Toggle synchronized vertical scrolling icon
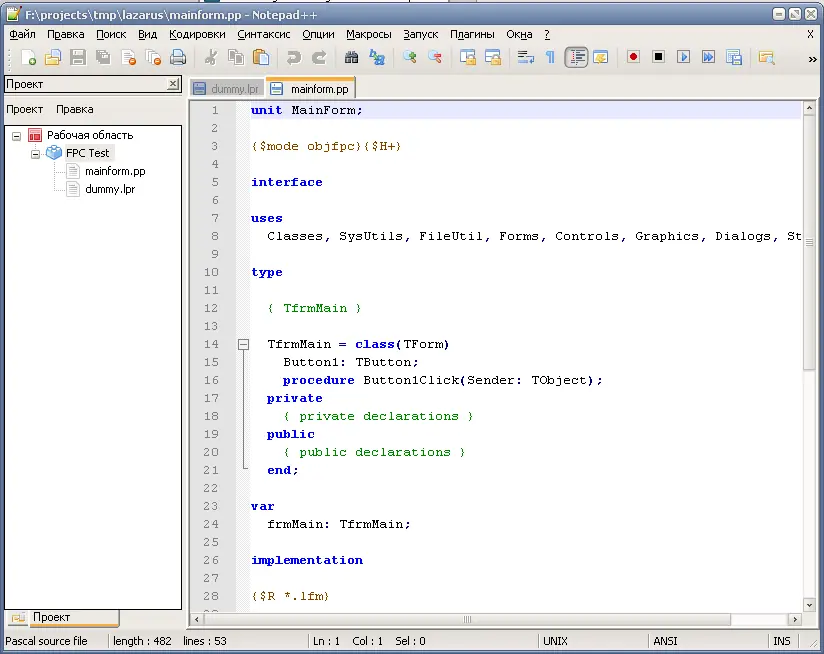Image resolution: width=824 pixels, height=654 pixels. pyautogui.click(x=467, y=57)
